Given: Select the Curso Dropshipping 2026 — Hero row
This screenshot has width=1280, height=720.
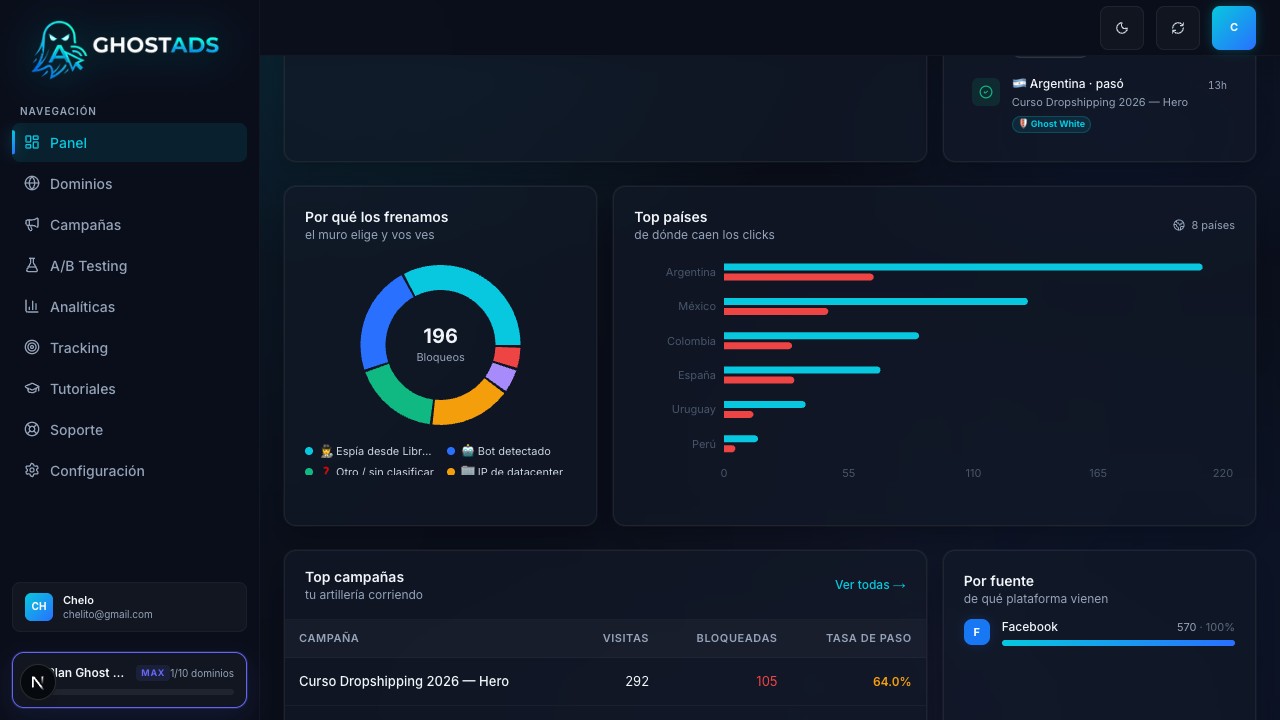Looking at the screenshot, I should [605, 681].
